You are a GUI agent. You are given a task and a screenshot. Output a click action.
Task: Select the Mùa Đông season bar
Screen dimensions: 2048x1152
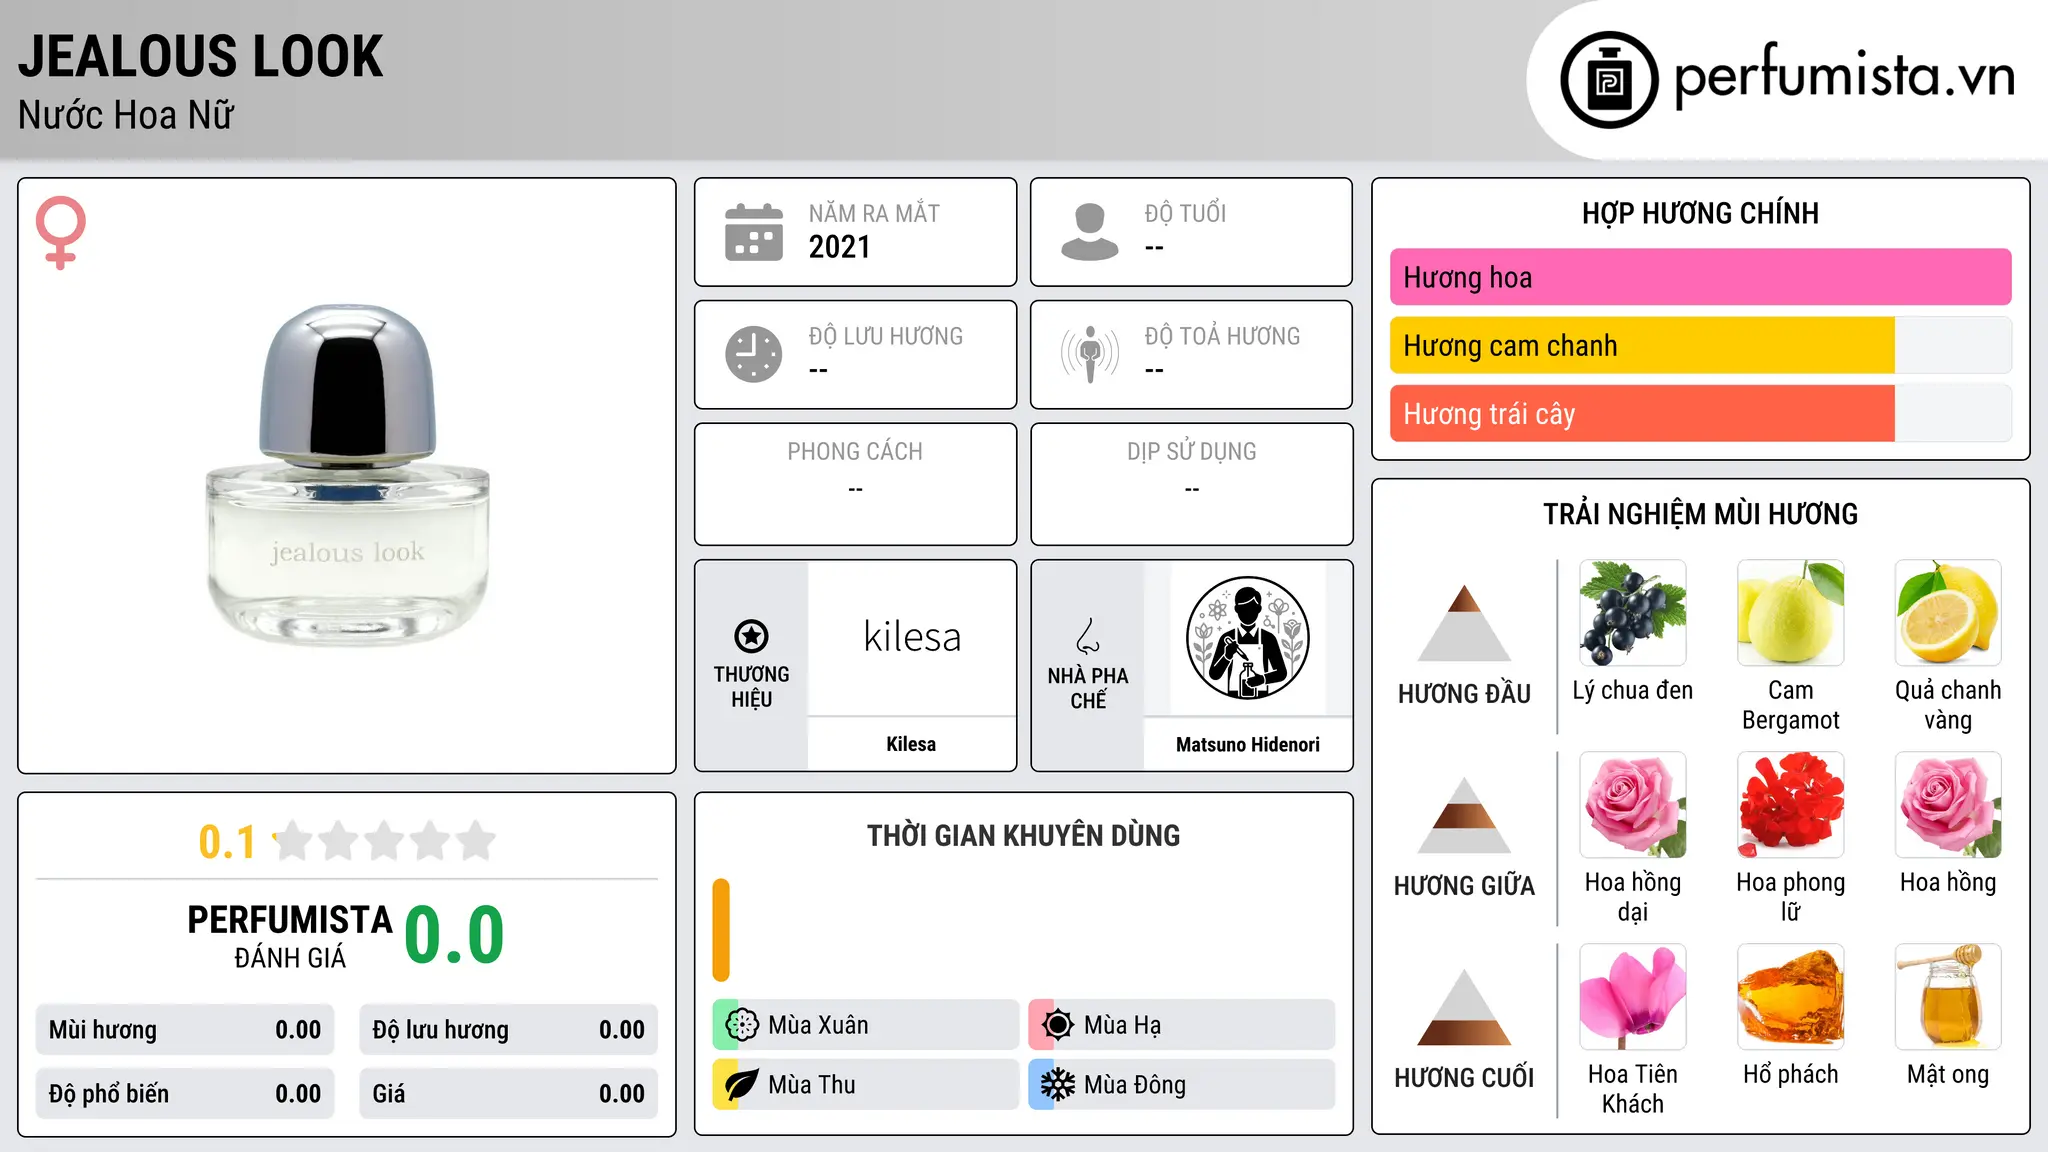click(1182, 1085)
